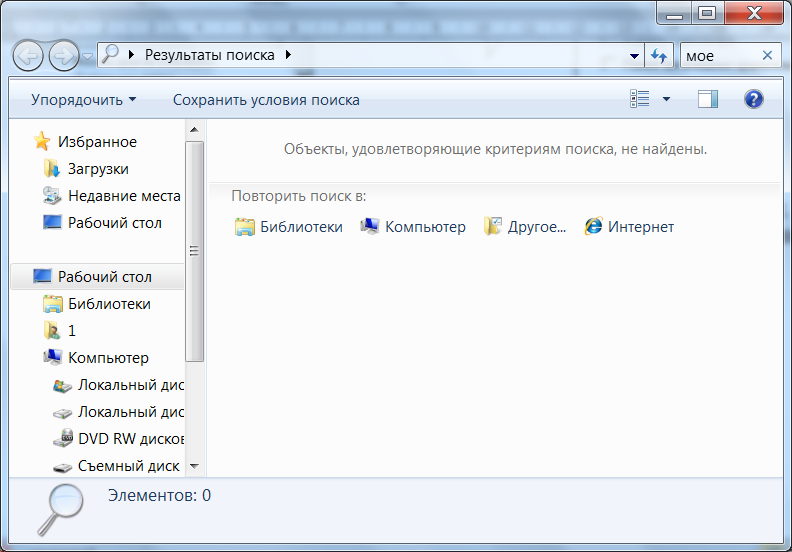Click navigation pane scroll down arrow
This screenshot has height=552, width=792.
(194, 466)
